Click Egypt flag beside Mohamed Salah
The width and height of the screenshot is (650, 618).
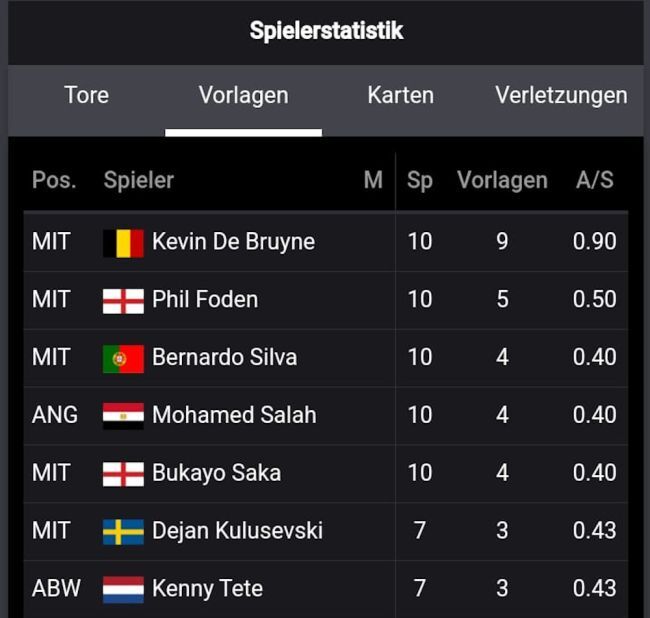click(123, 415)
